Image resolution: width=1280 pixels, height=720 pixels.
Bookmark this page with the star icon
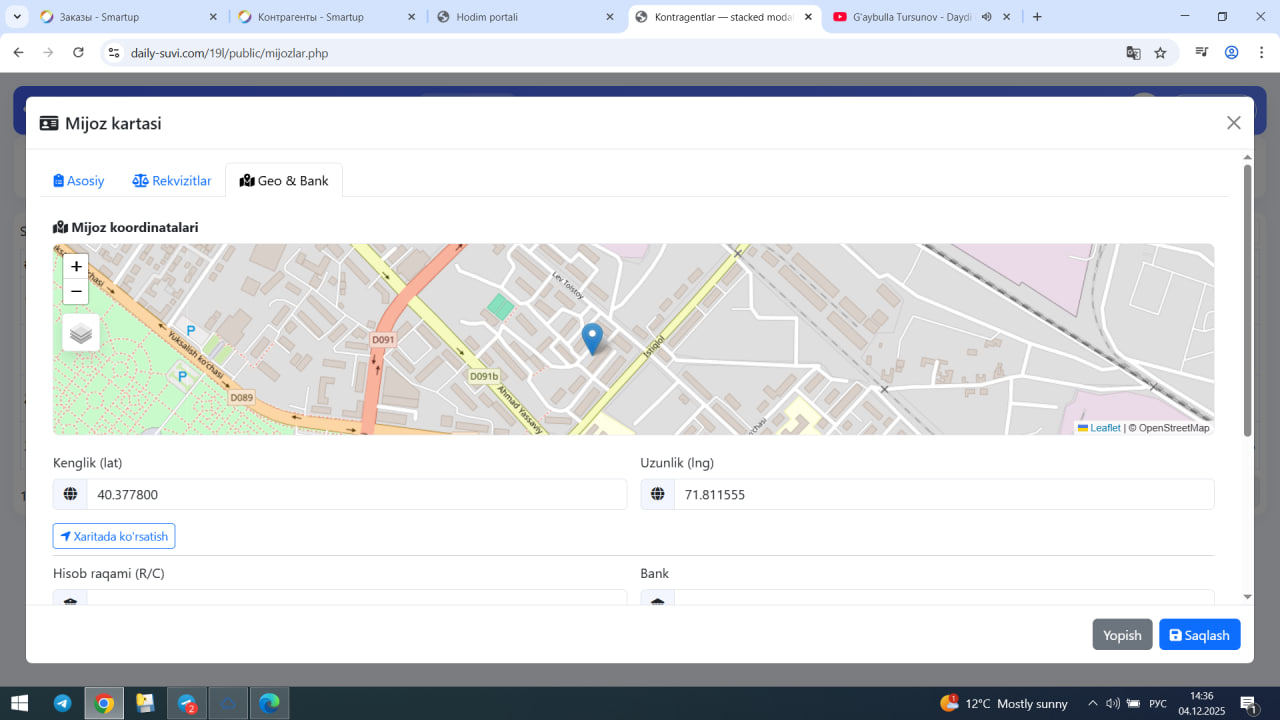tap(1160, 53)
